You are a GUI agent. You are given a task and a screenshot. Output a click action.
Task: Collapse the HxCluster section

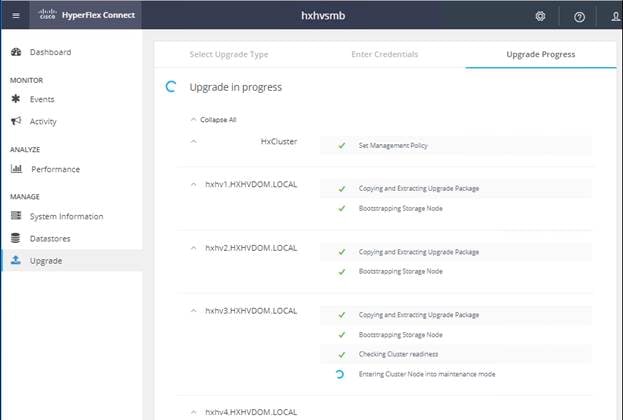tap(193, 141)
